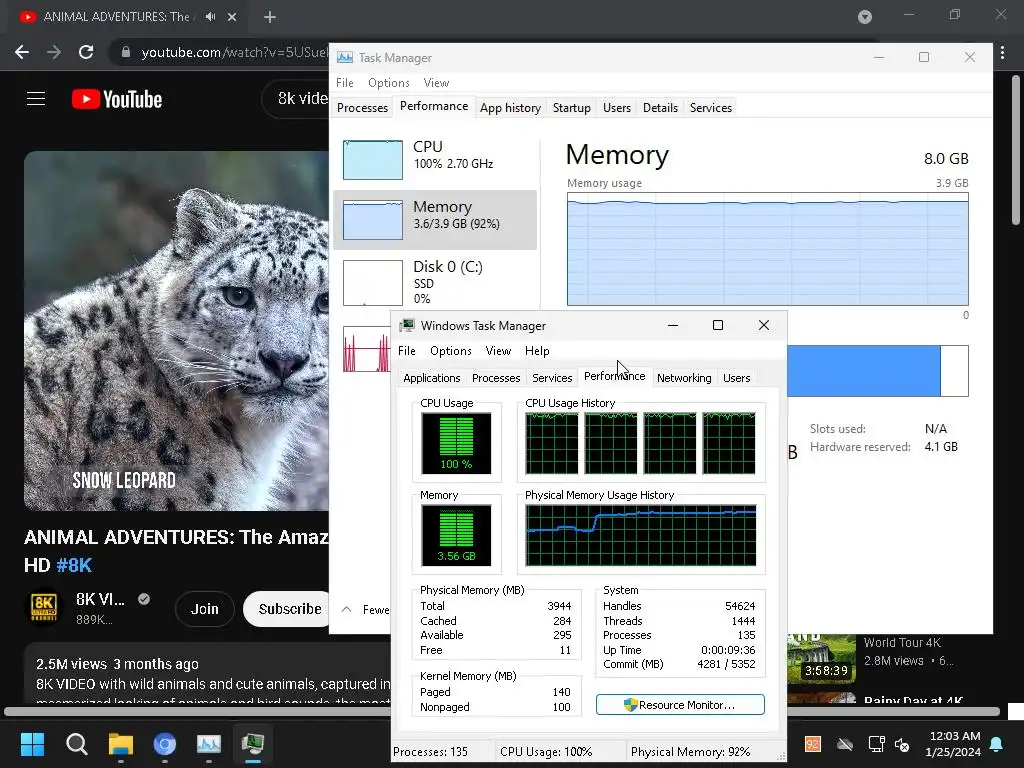This screenshot has width=1024, height=768.
Task: Subscribe to the channel
Action: [287, 609]
